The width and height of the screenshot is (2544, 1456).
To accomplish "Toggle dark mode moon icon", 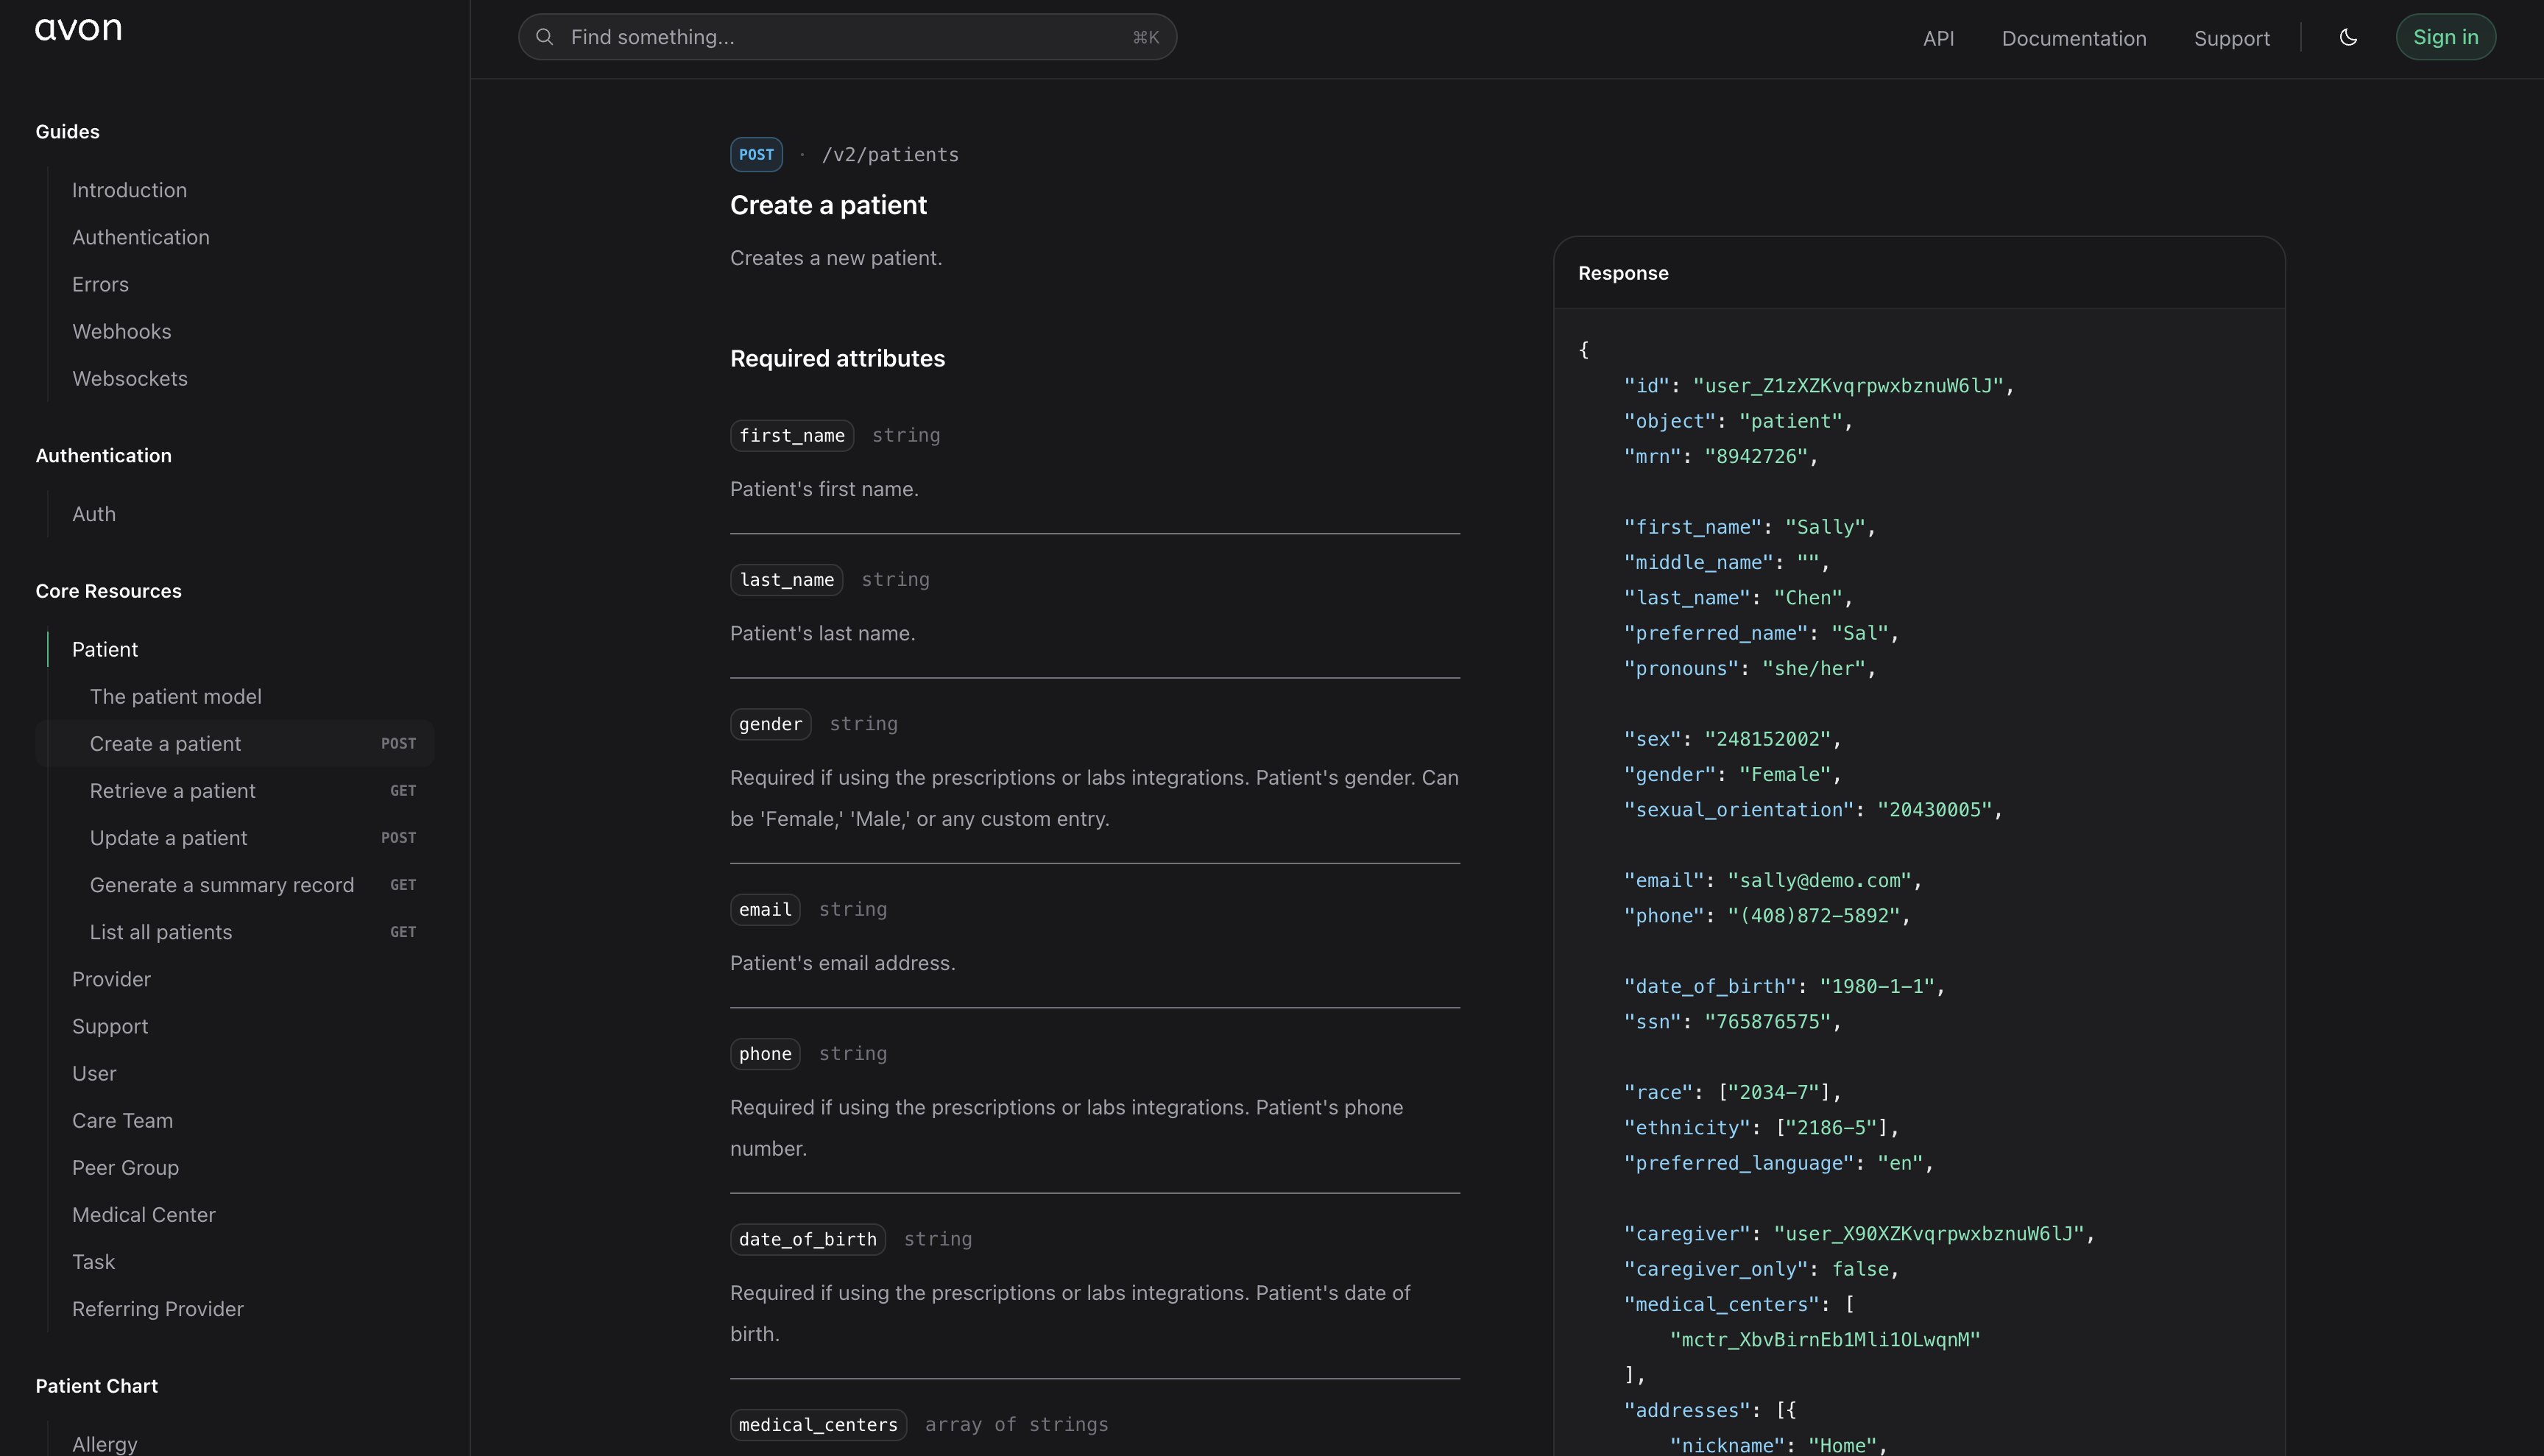I will pyautogui.click(x=2348, y=37).
